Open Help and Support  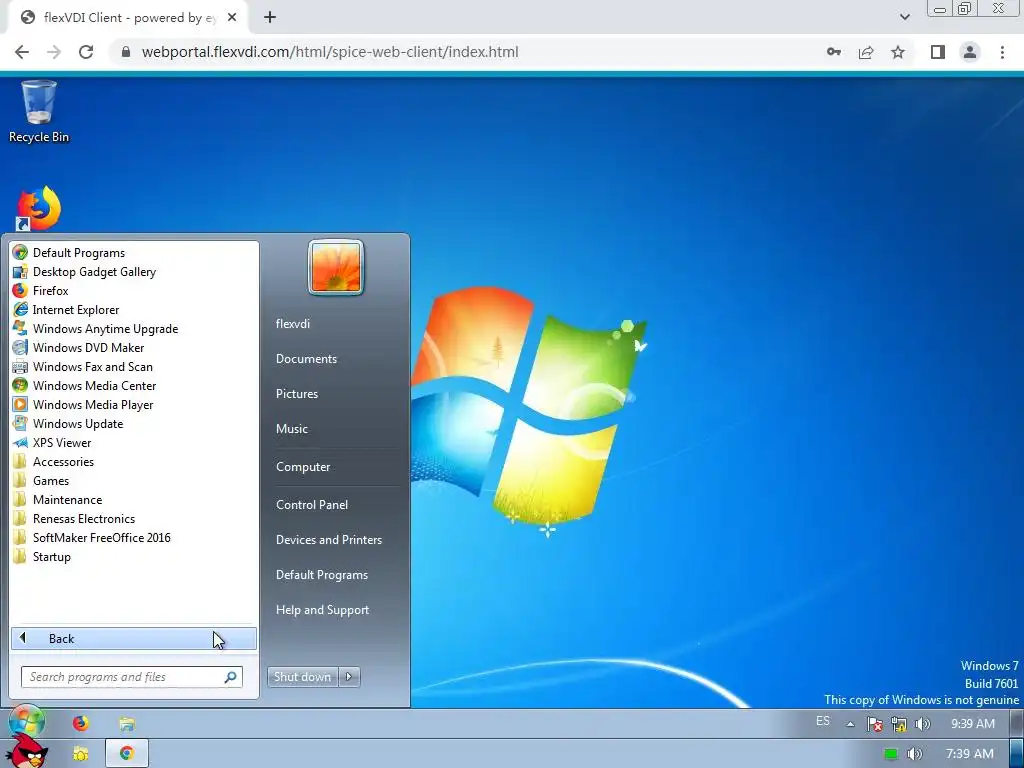[322, 610]
